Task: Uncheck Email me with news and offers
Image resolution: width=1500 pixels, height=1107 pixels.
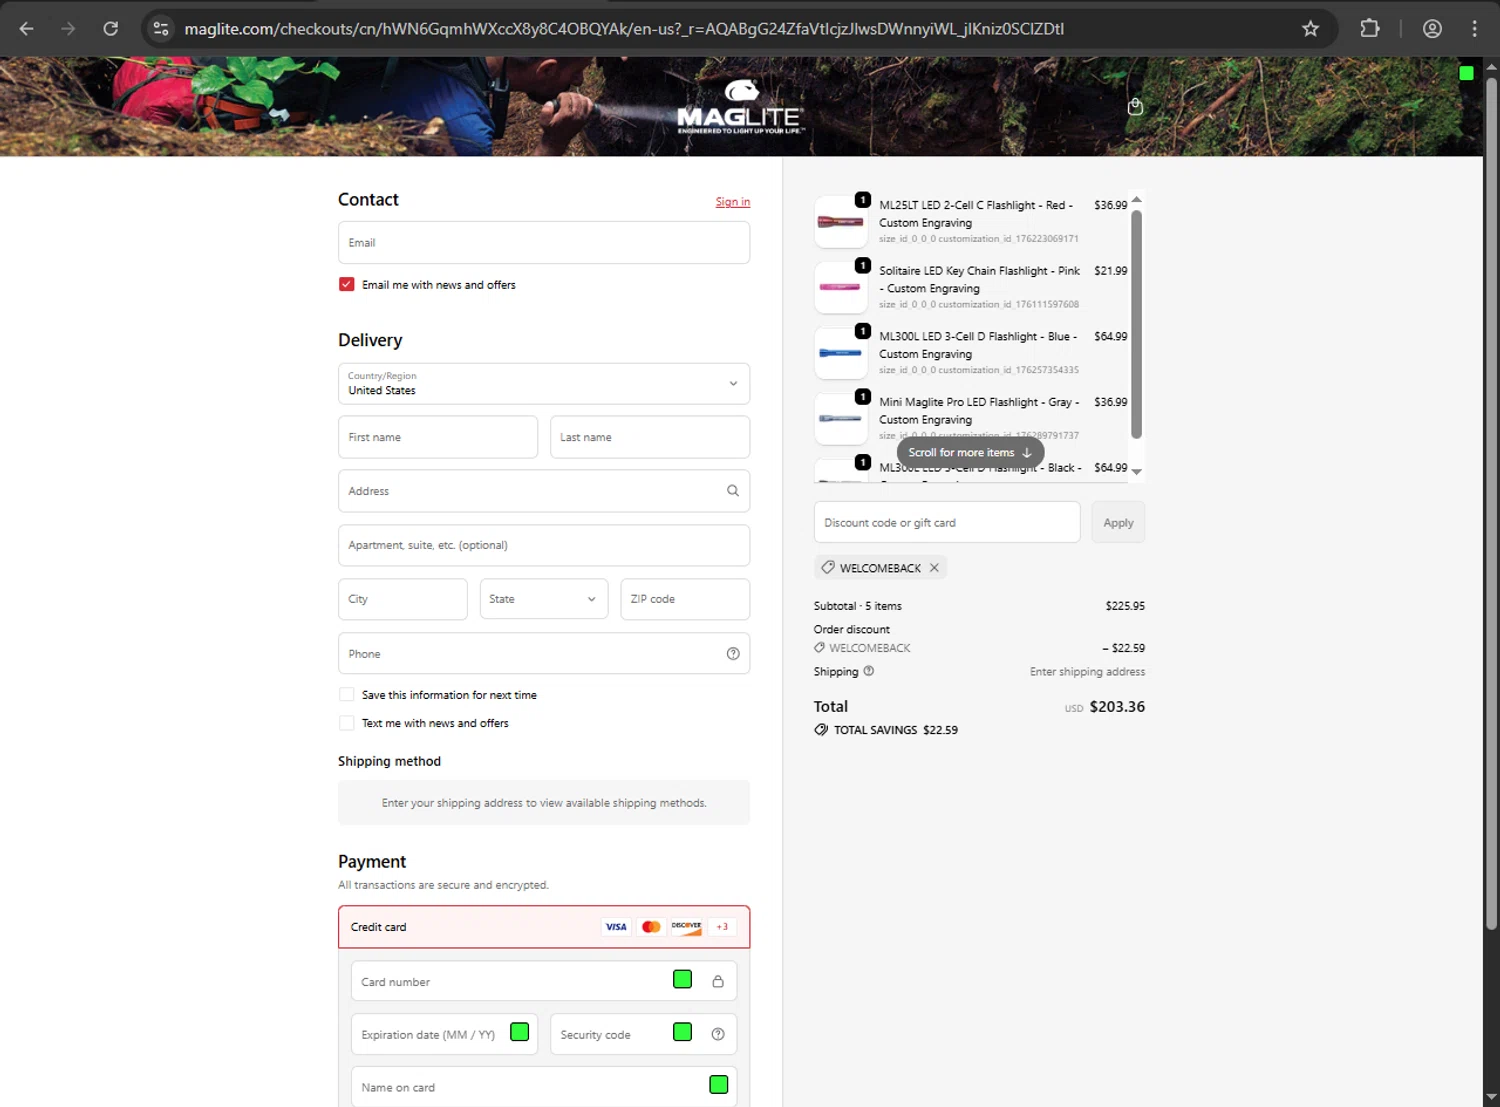Action: (x=347, y=284)
